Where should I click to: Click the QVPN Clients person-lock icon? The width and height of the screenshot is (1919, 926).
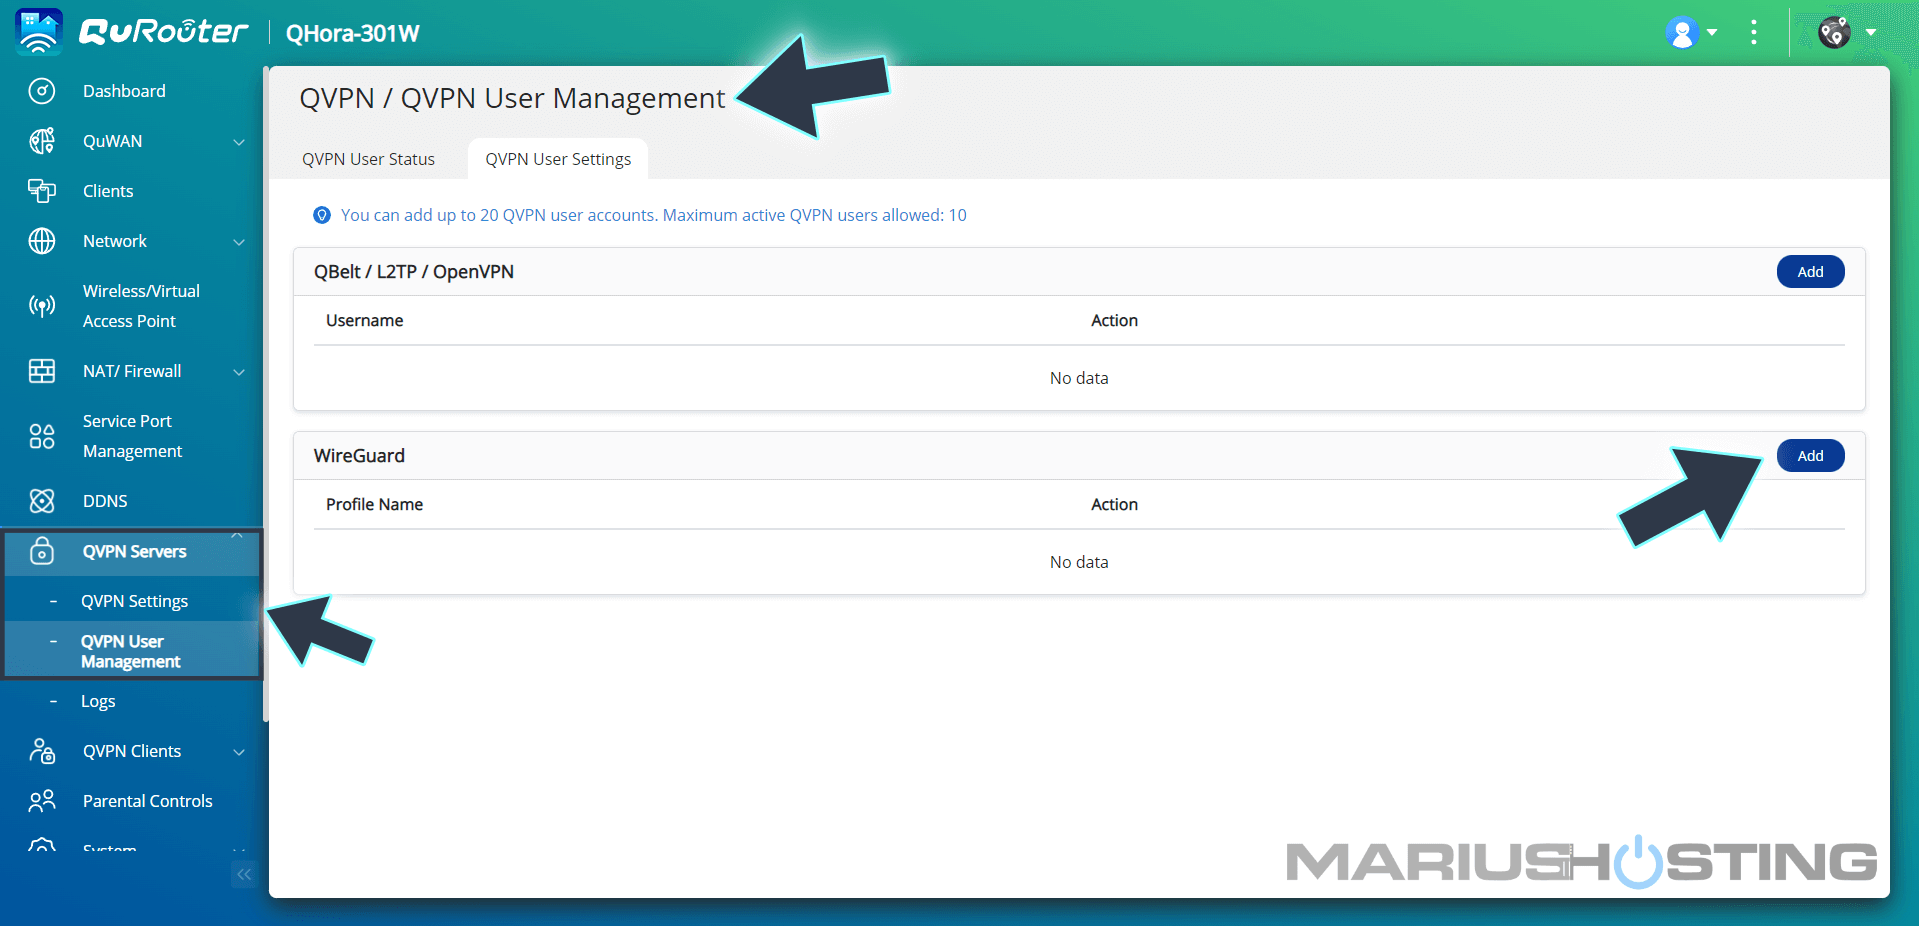42,751
